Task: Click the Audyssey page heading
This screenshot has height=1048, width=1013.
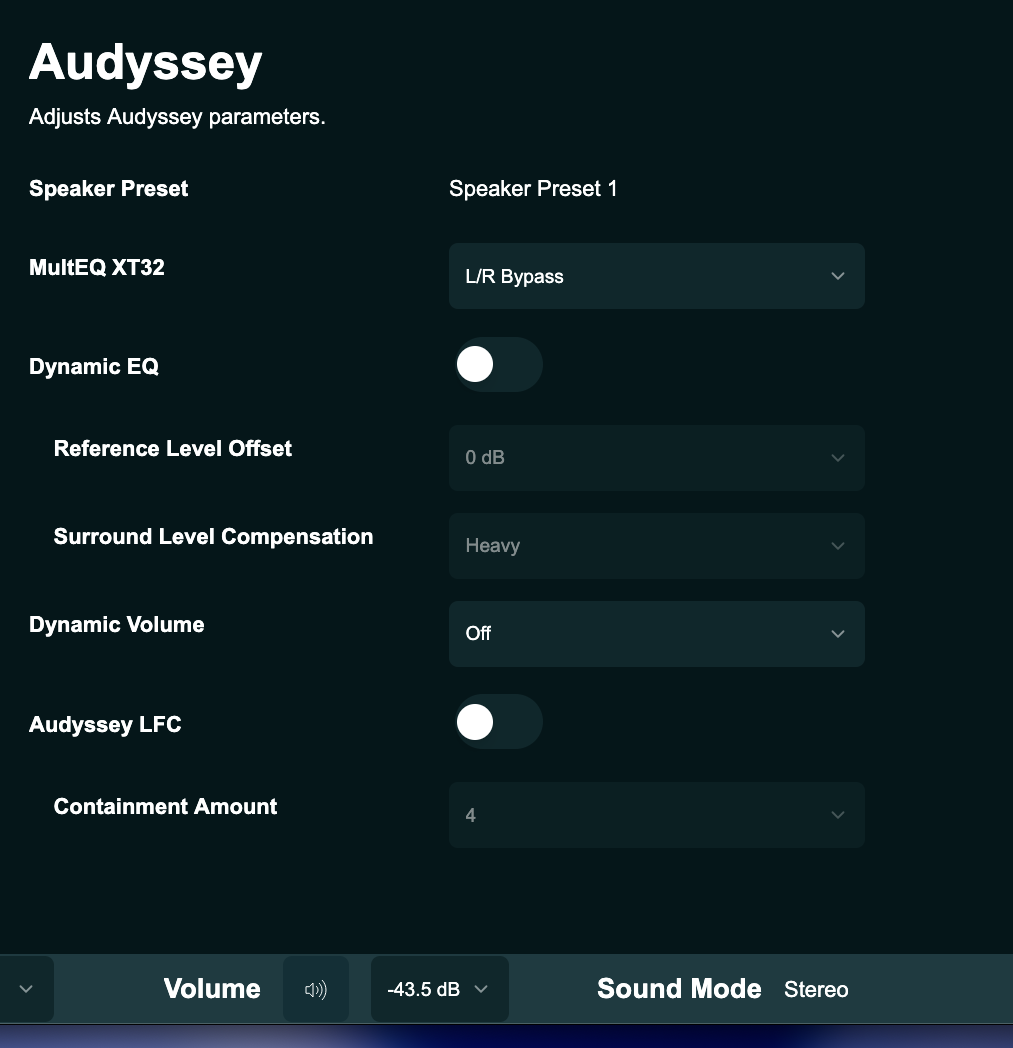Action: point(146,63)
